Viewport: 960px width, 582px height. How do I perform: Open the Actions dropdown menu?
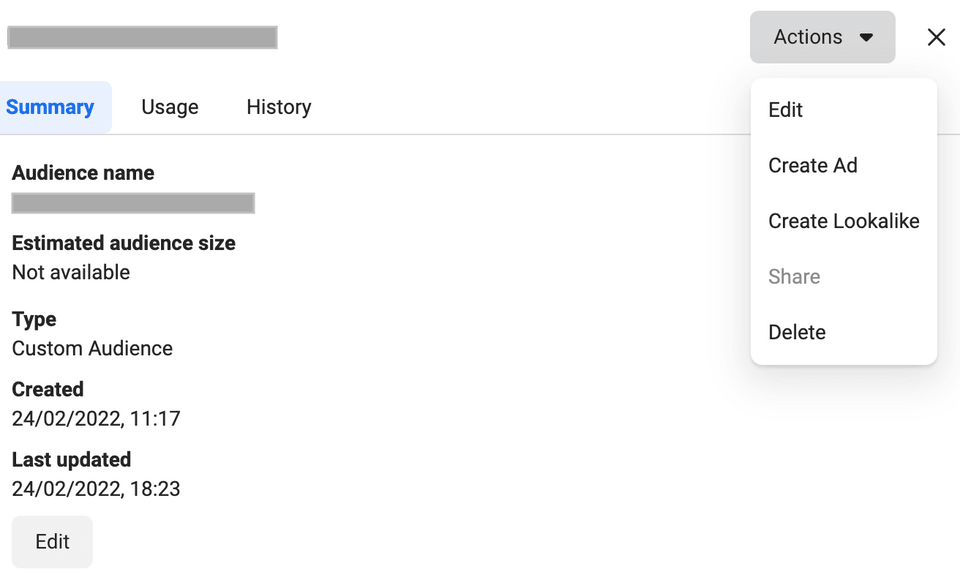810,36
